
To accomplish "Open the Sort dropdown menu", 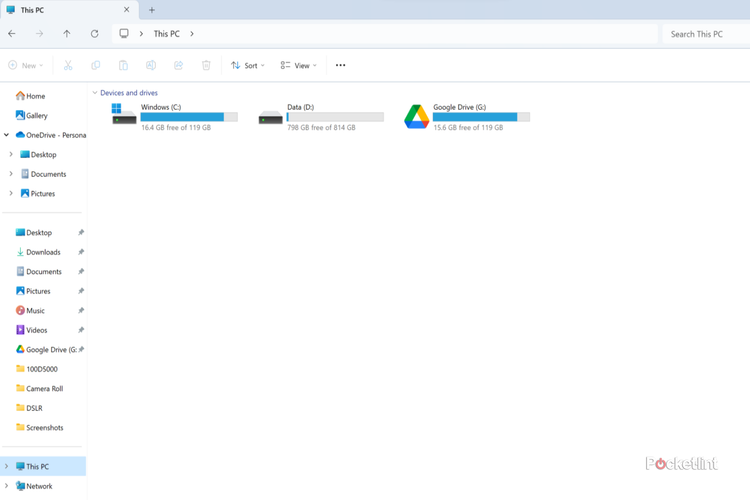I will tap(247, 65).
